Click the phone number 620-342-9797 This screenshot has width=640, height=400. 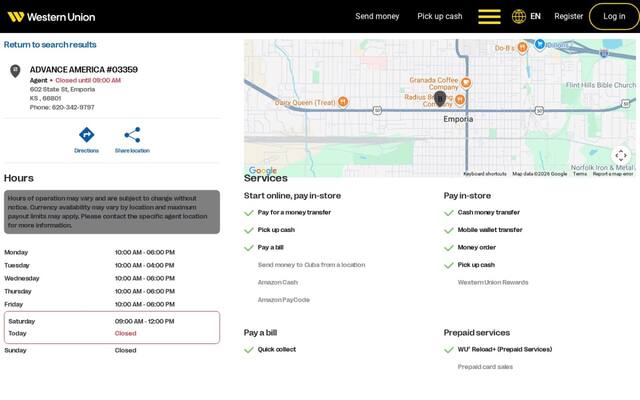[73, 107]
